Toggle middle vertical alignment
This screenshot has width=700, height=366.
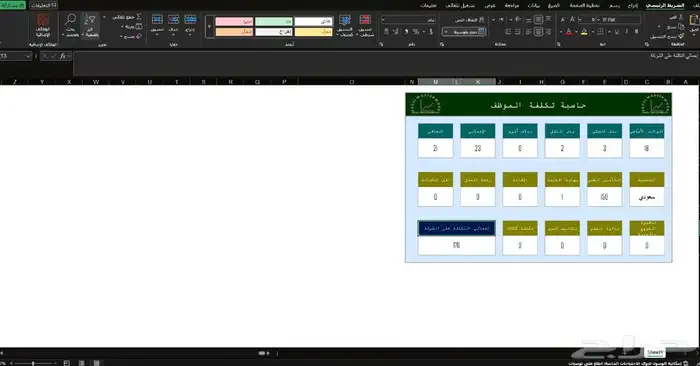click(539, 20)
